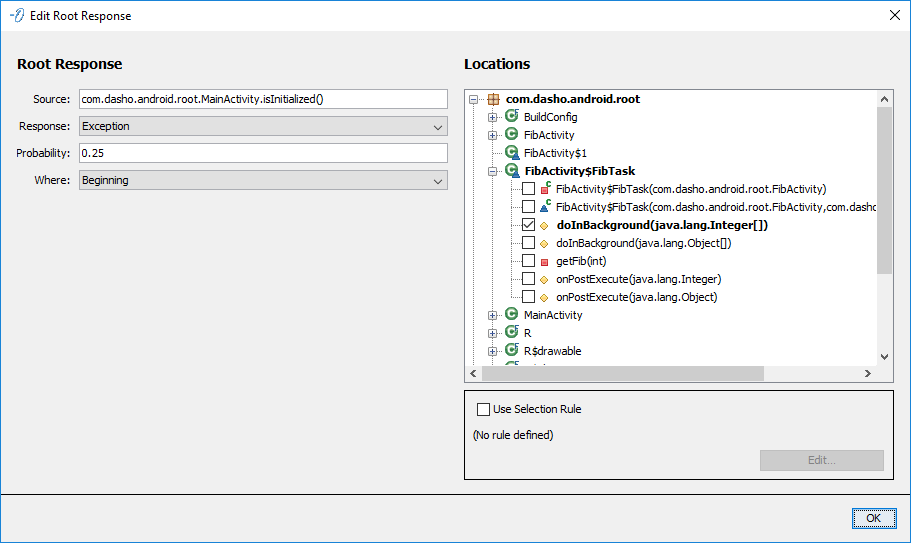This screenshot has height=543, width=911.
Task: Click the FibActivity$1 class icon
Action: pos(512,153)
